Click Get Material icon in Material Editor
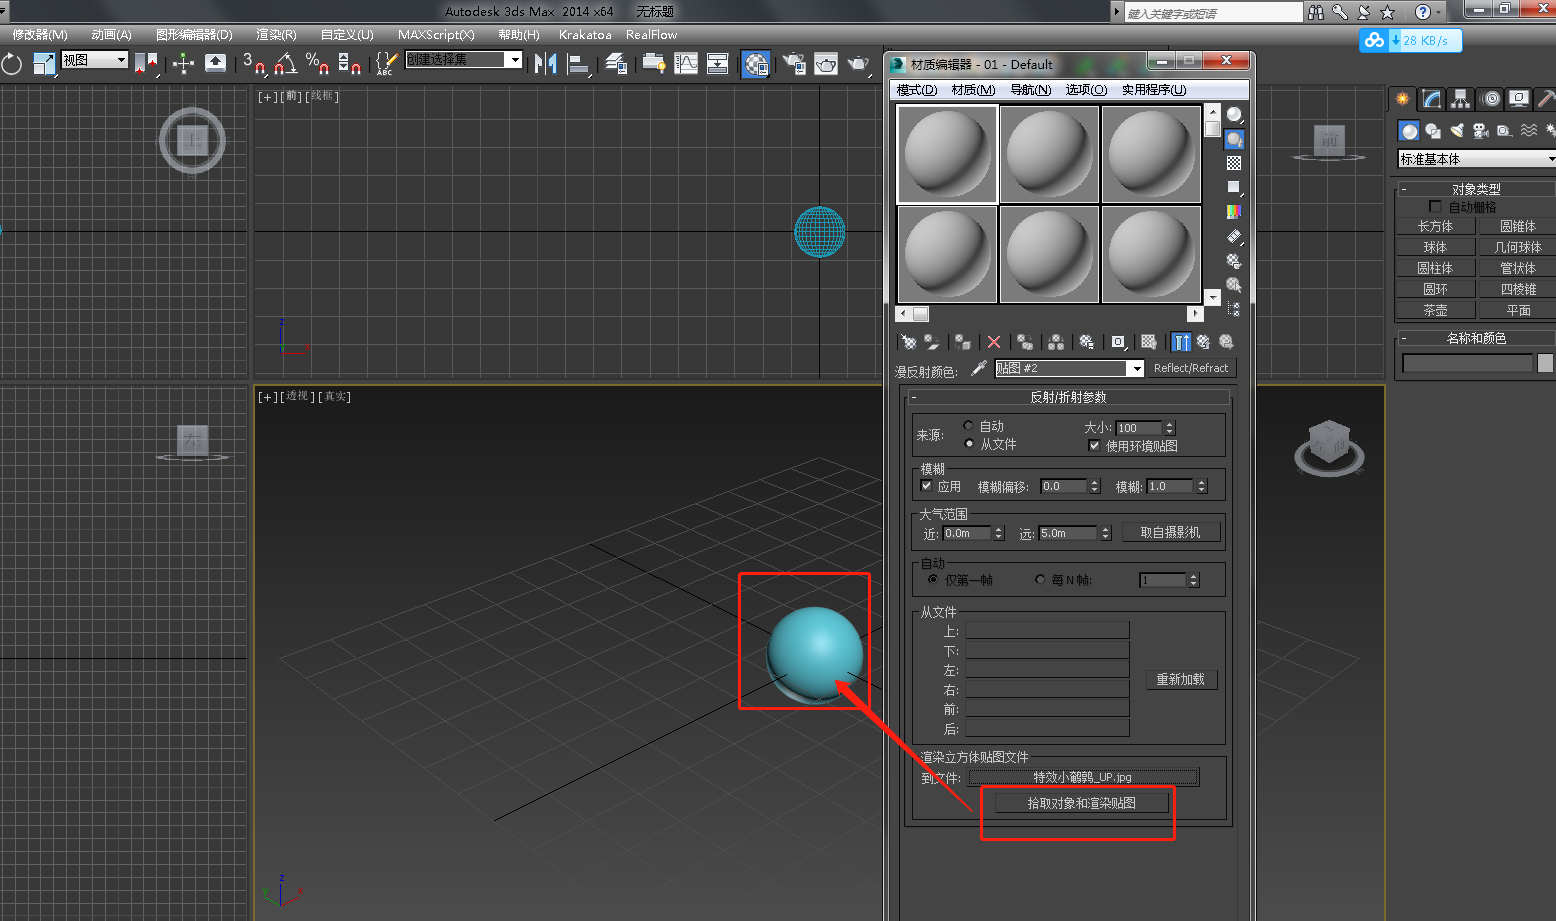1556x921 pixels. coord(908,342)
